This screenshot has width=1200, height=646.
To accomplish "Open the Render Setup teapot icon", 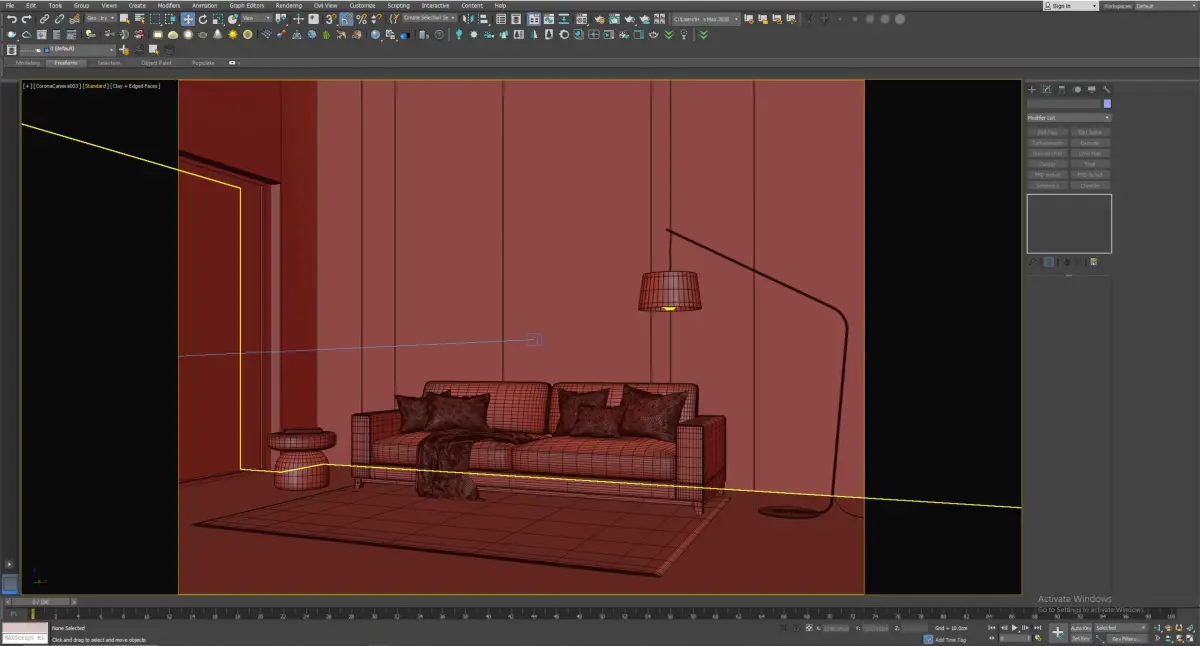I will coord(599,19).
